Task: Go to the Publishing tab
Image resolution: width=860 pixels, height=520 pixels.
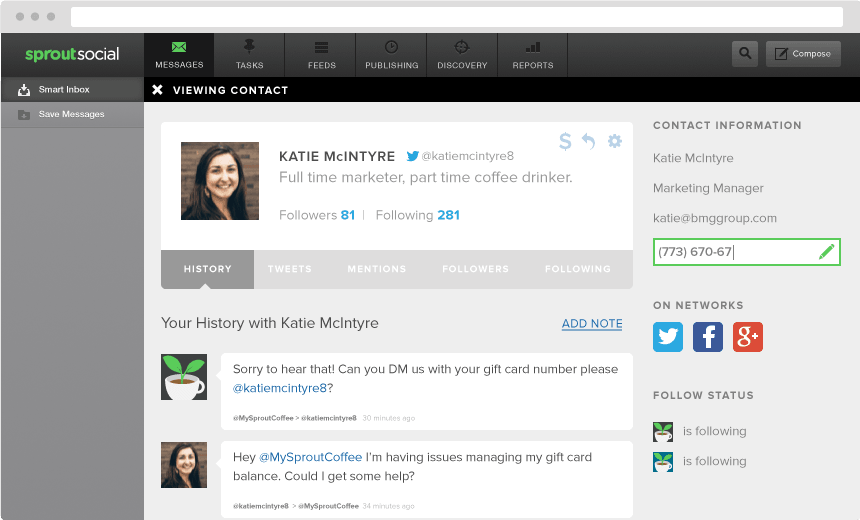Action: [x=392, y=55]
